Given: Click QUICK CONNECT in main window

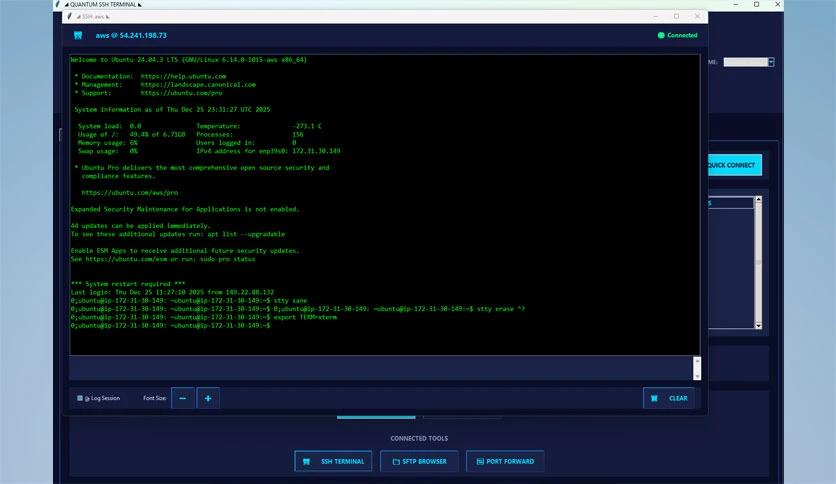Looking at the screenshot, I should [735, 165].
